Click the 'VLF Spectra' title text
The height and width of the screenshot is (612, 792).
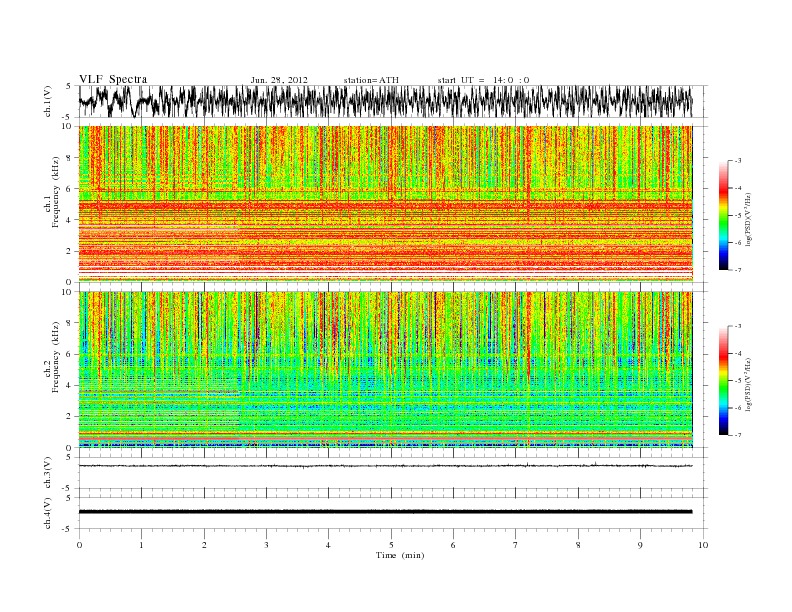(x=113, y=79)
